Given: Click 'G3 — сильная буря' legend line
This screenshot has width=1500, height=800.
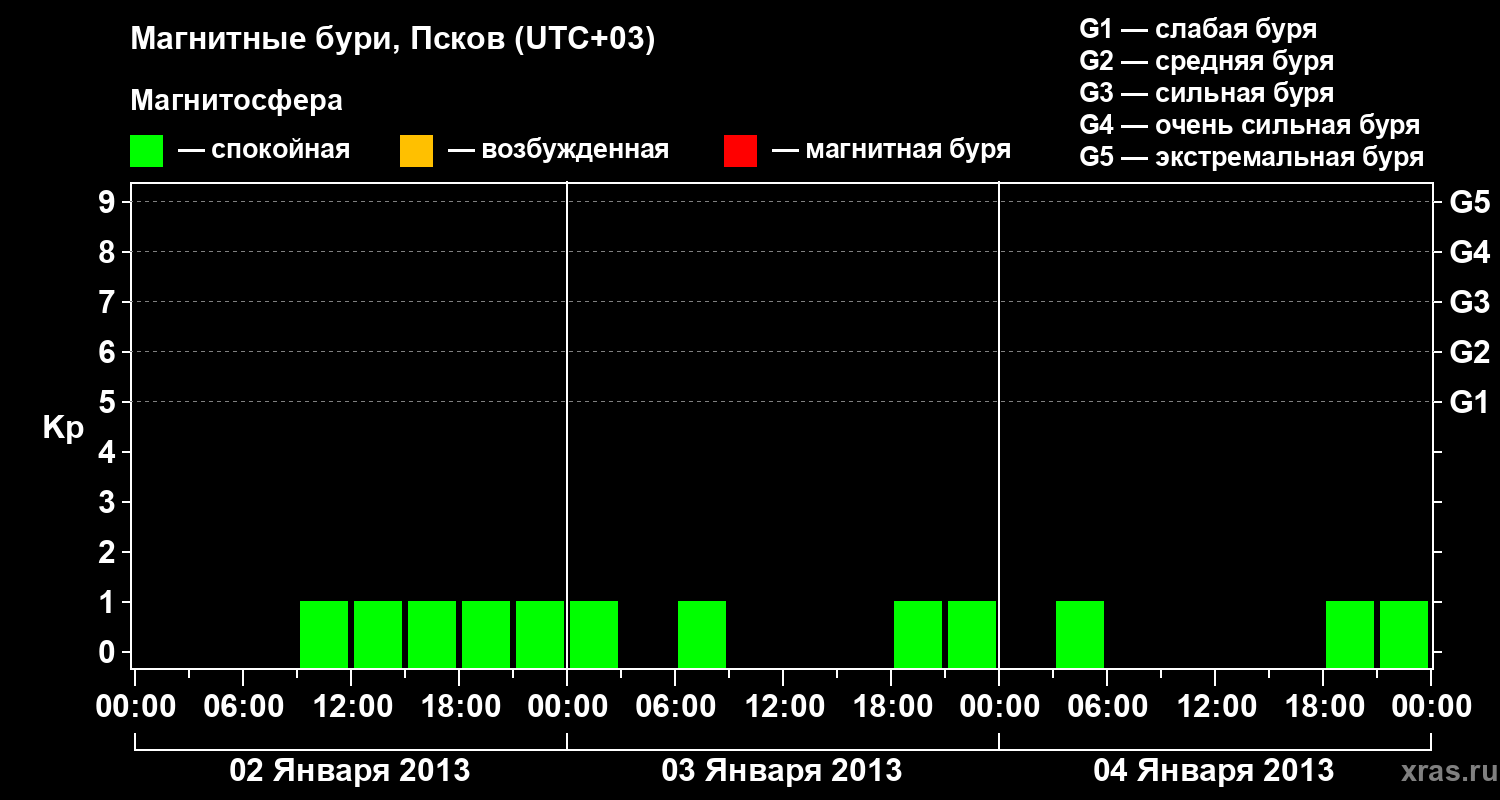Looking at the screenshot, I should [1206, 93].
